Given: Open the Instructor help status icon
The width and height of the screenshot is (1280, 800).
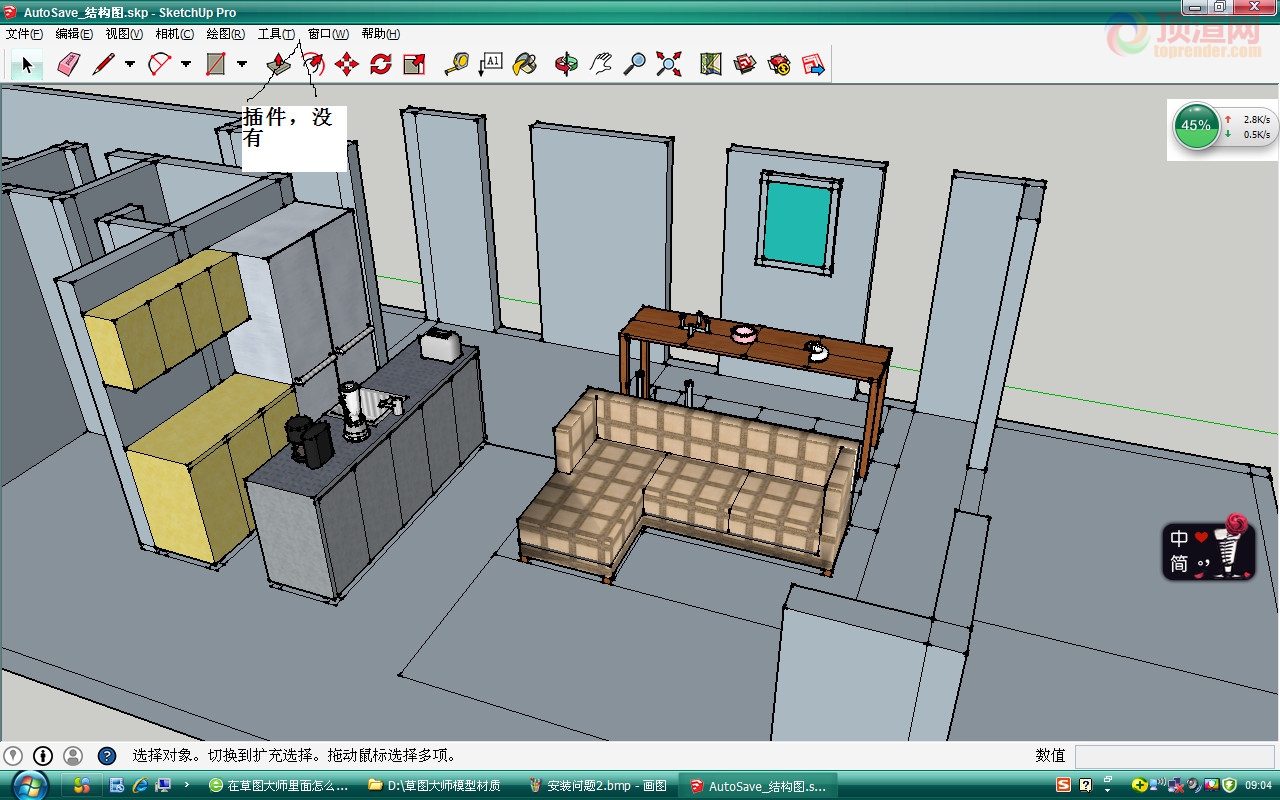Looking at the screenshot, I should click(107, 756).
